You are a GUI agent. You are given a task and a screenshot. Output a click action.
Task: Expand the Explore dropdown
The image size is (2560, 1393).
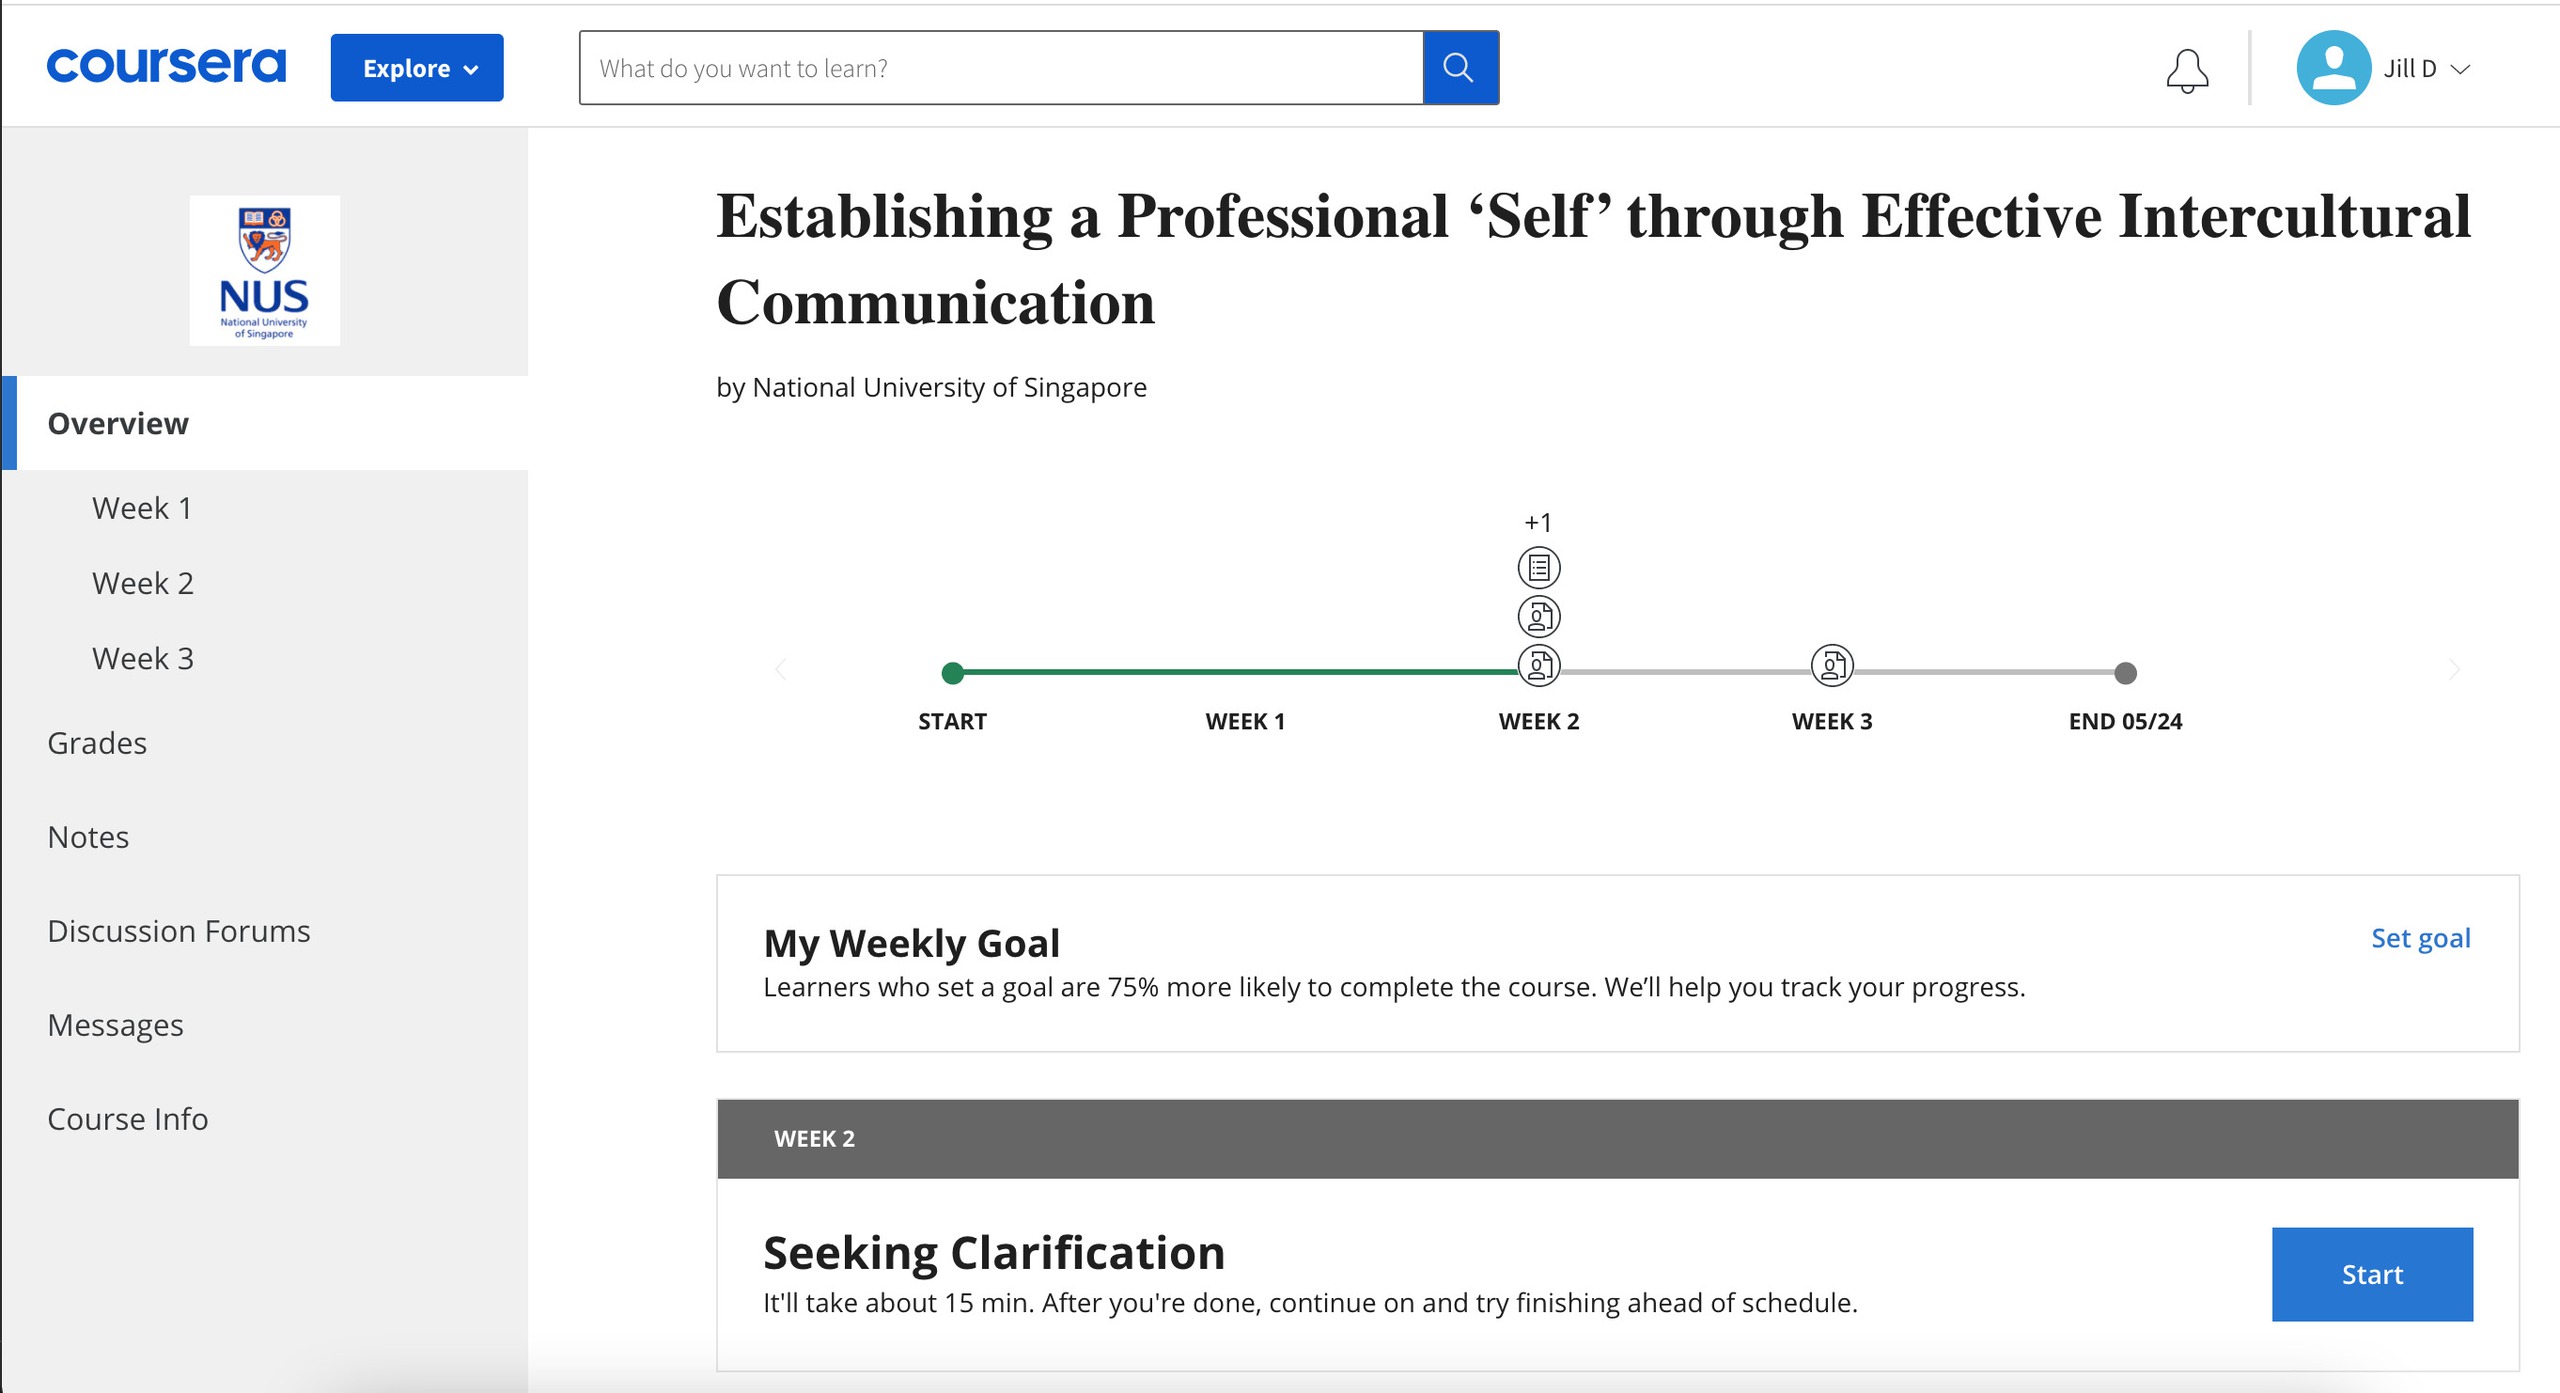pyautogui.click(x=417, y=68)
